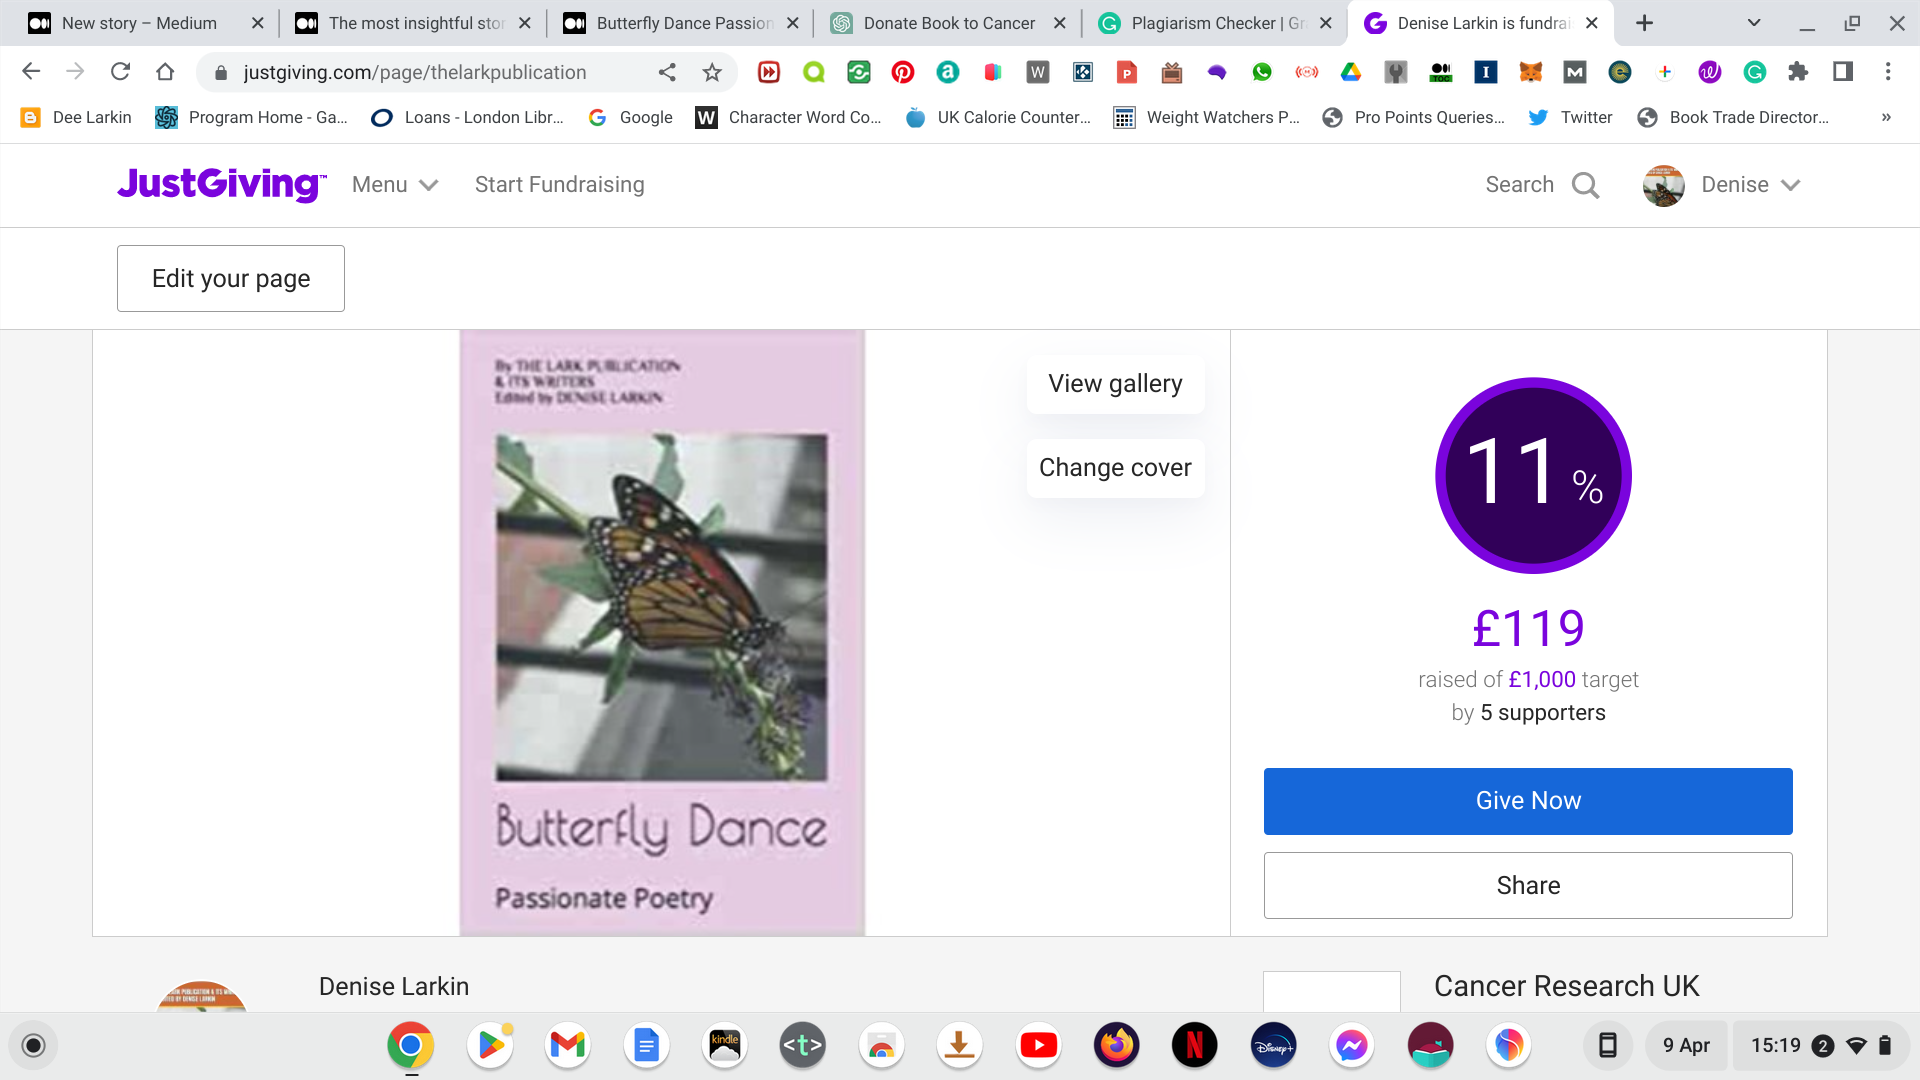1920x1080 pixels.
Task: Open Netflix app in the shelf
Action: point(1194,1046)
